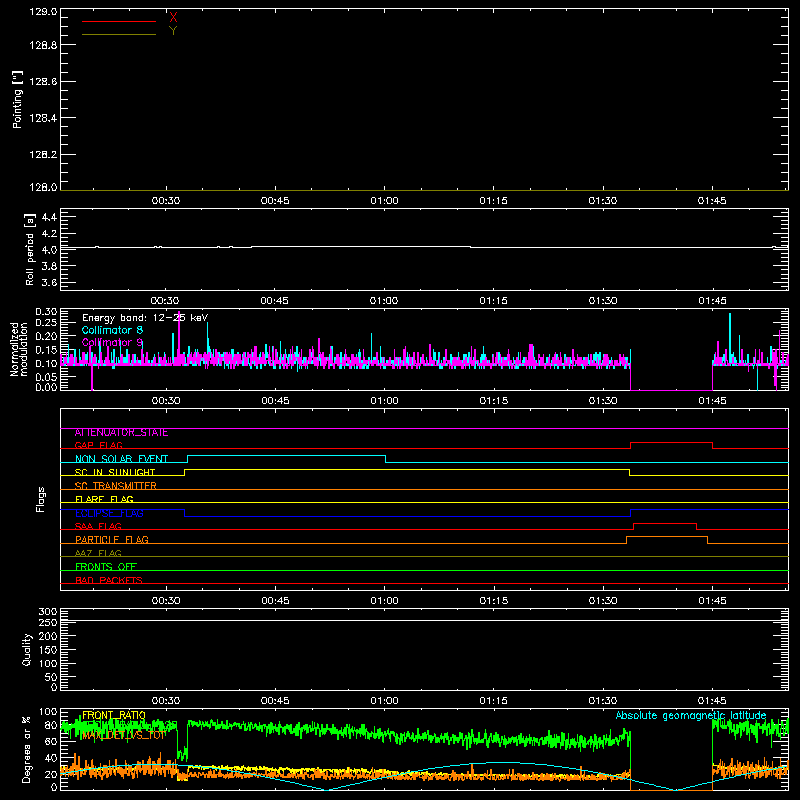The image size is (800, 800).
Task: Click '01:15' time label under Roll period panel
Action: tap(493, 301)
